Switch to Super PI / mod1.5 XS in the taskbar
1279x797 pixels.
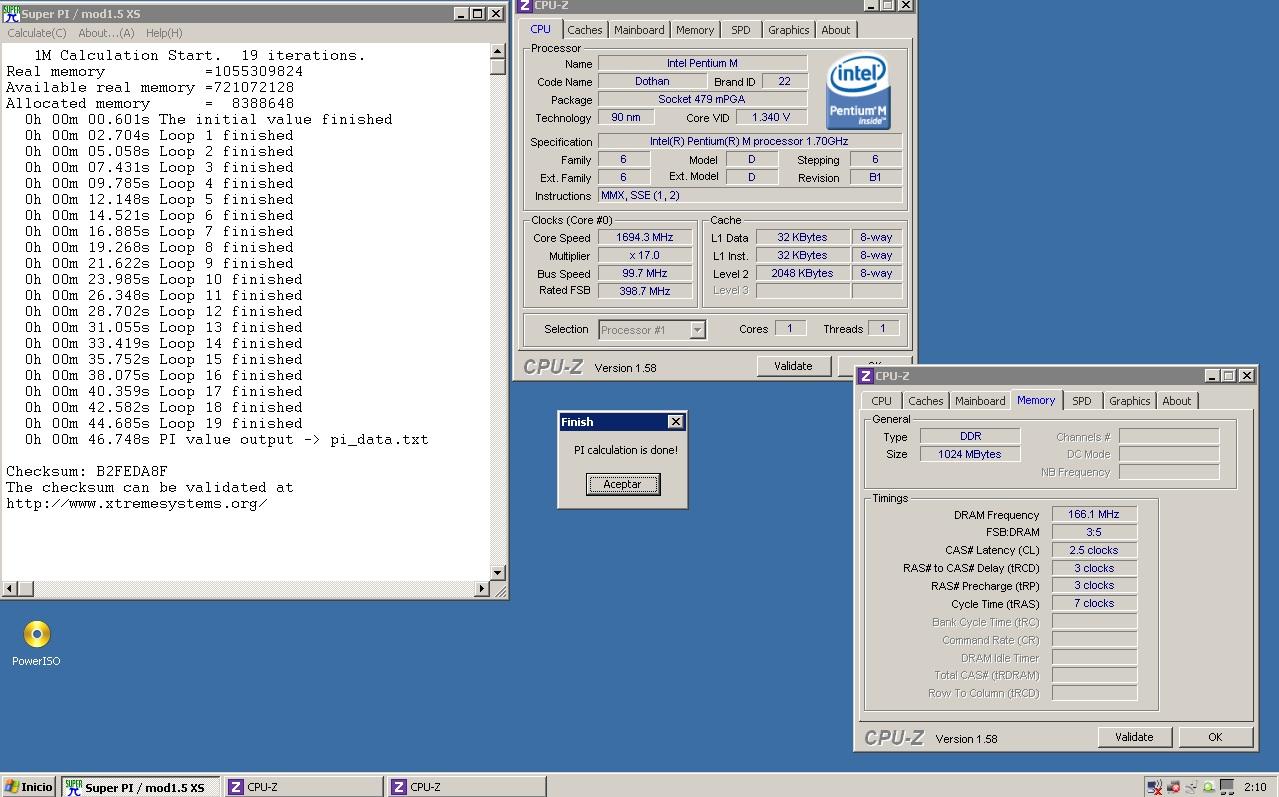[x=140, y=787]
